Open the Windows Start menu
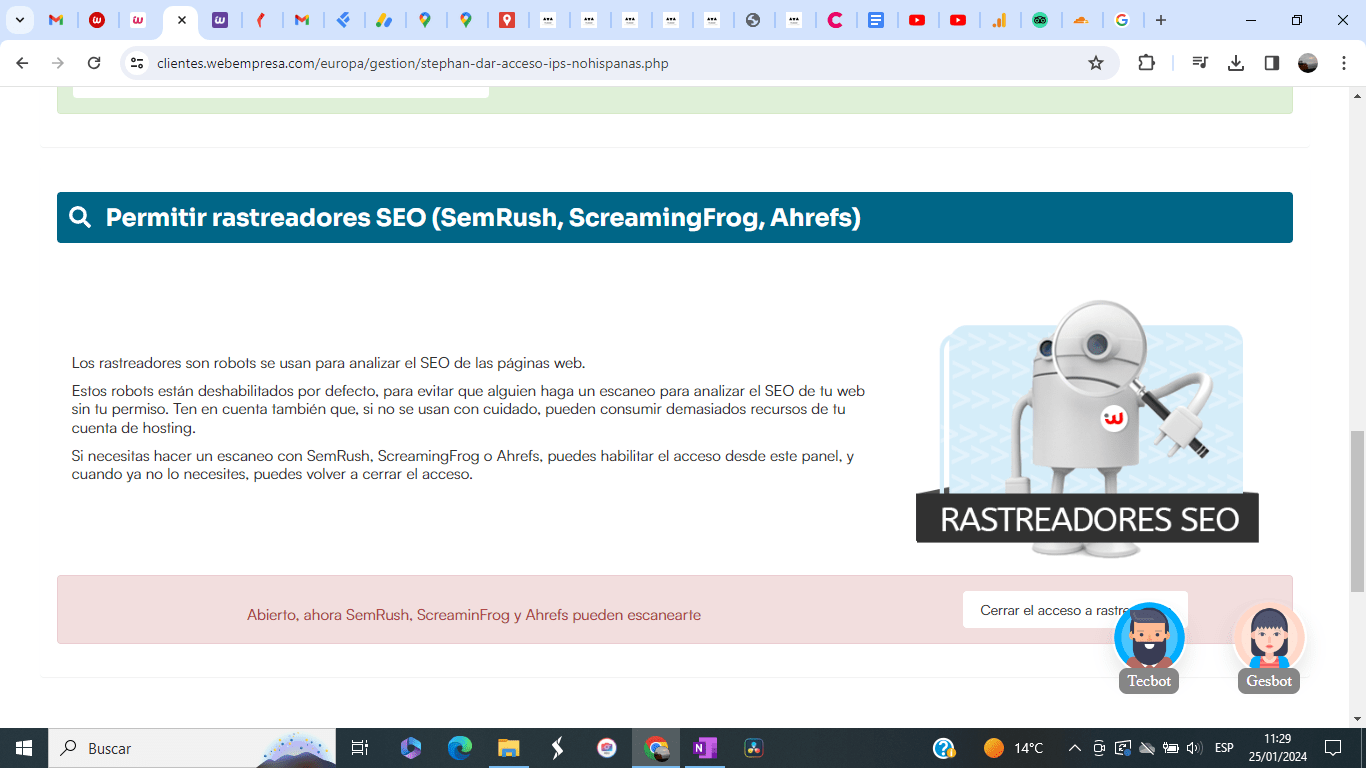This screenshot has height=768, width=1366. pos(24,748)
